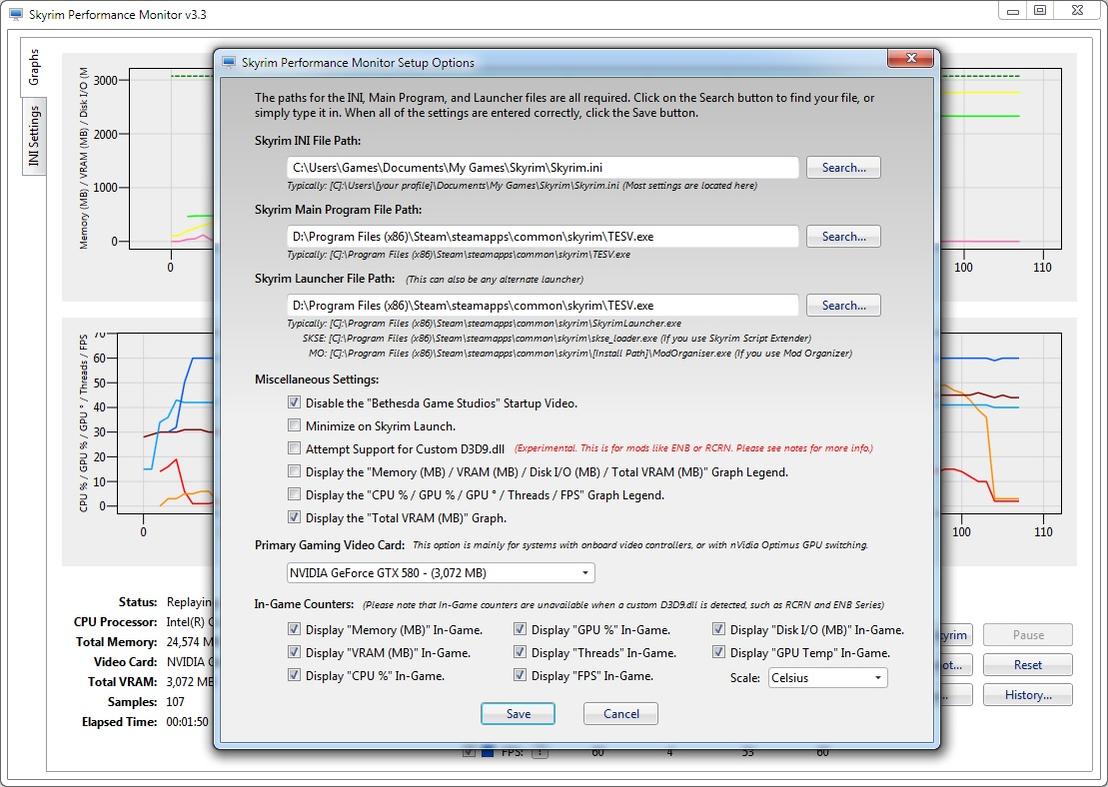Screen dimensions: 1108x787
Task: Toggle Display GPU % In-Game
Action: tap(519, 629)
